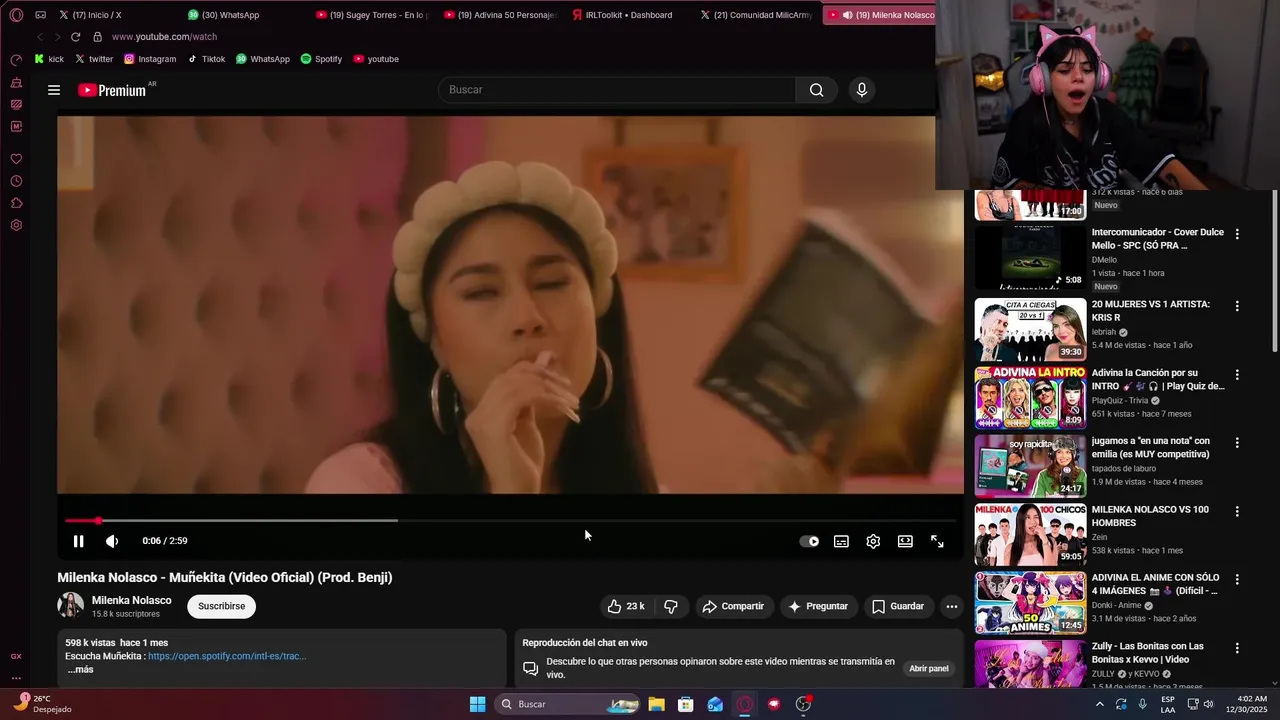Open the sidebar Extensions cube icon
1280x720 pixels.
pyautogui.click(x=16, y=203)
